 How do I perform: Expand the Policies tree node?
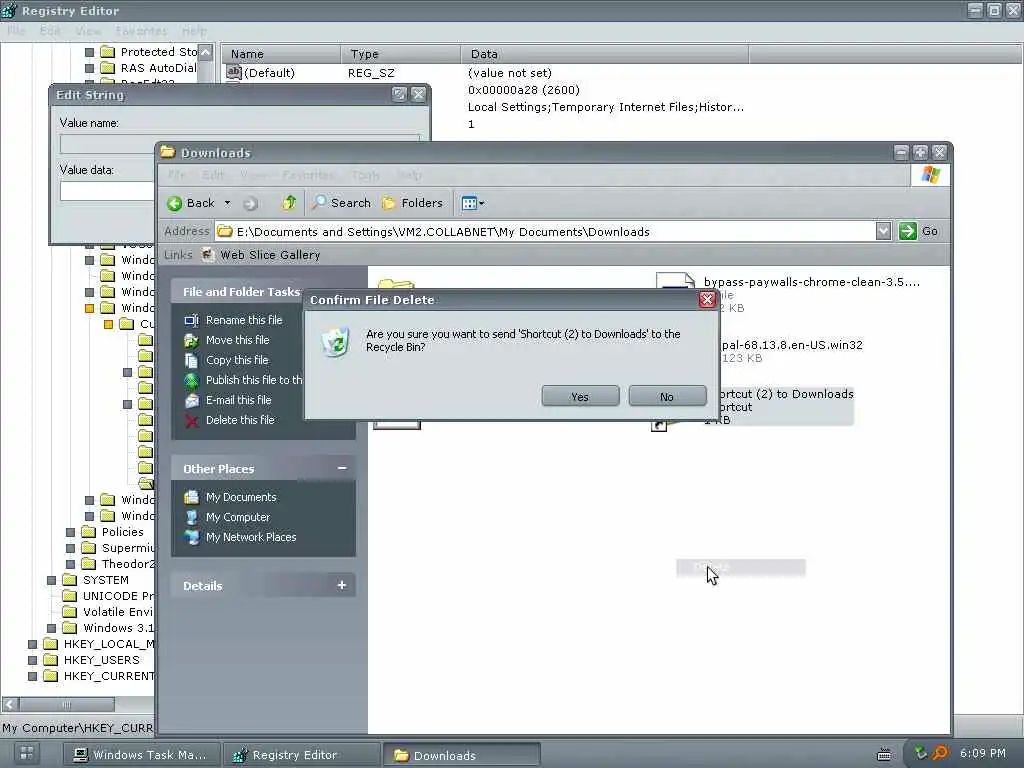click(x=71, y=532)
